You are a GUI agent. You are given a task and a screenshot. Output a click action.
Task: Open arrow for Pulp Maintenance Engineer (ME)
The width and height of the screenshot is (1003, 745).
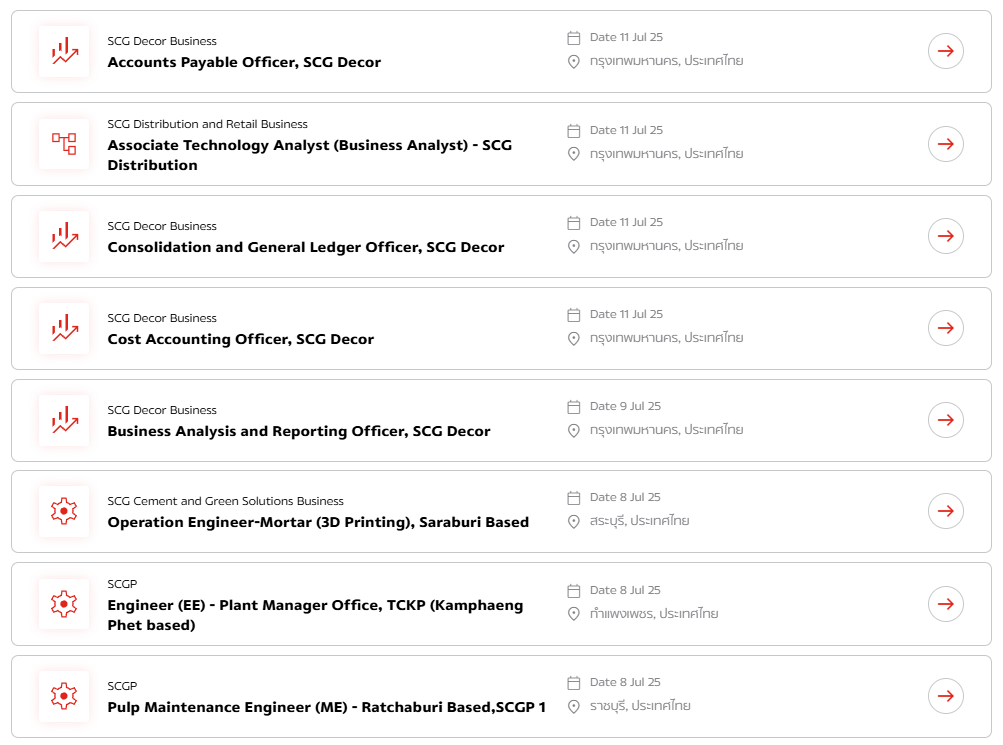point(945,696)
